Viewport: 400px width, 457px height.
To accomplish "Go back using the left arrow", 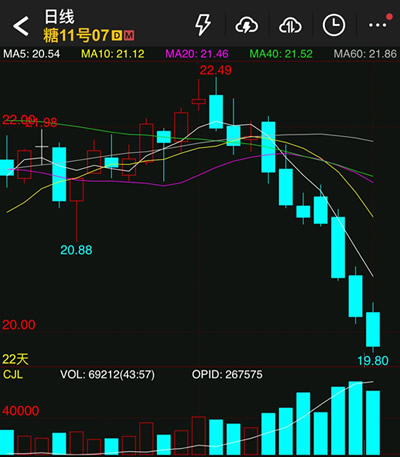I will pyautogui.click(x=21, y=25).
